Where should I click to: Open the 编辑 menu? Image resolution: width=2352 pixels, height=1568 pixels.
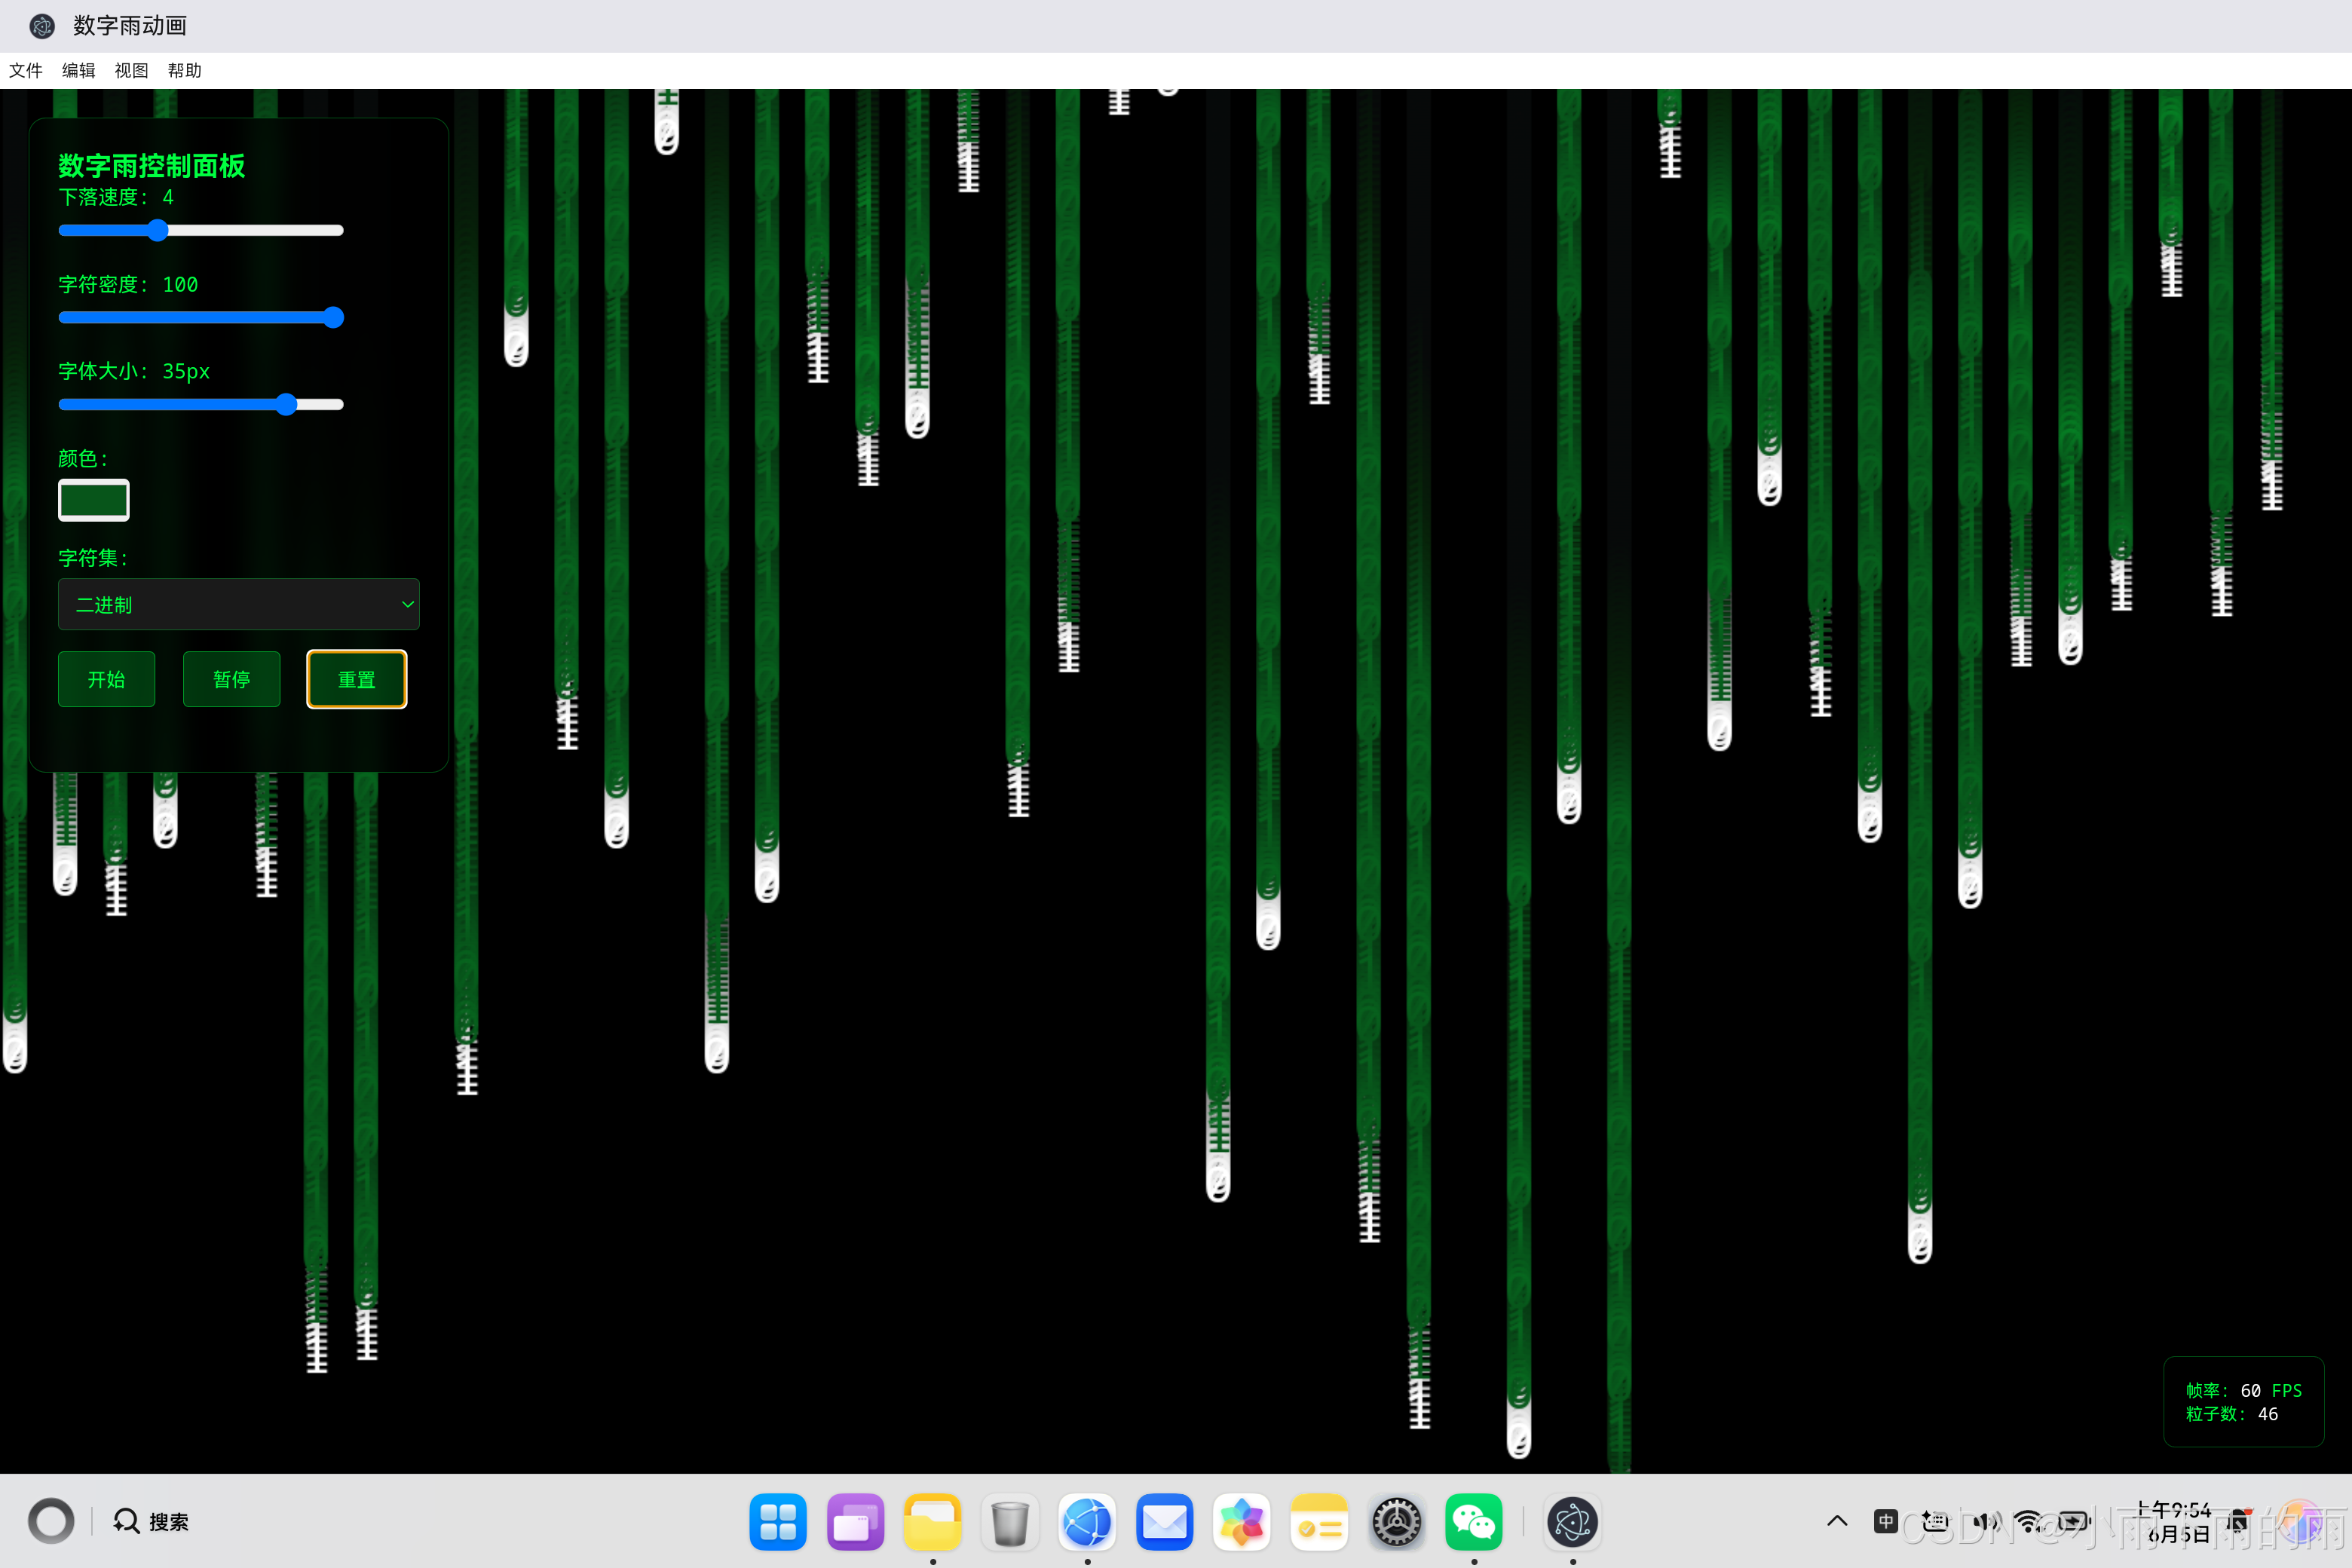point(79,70)
